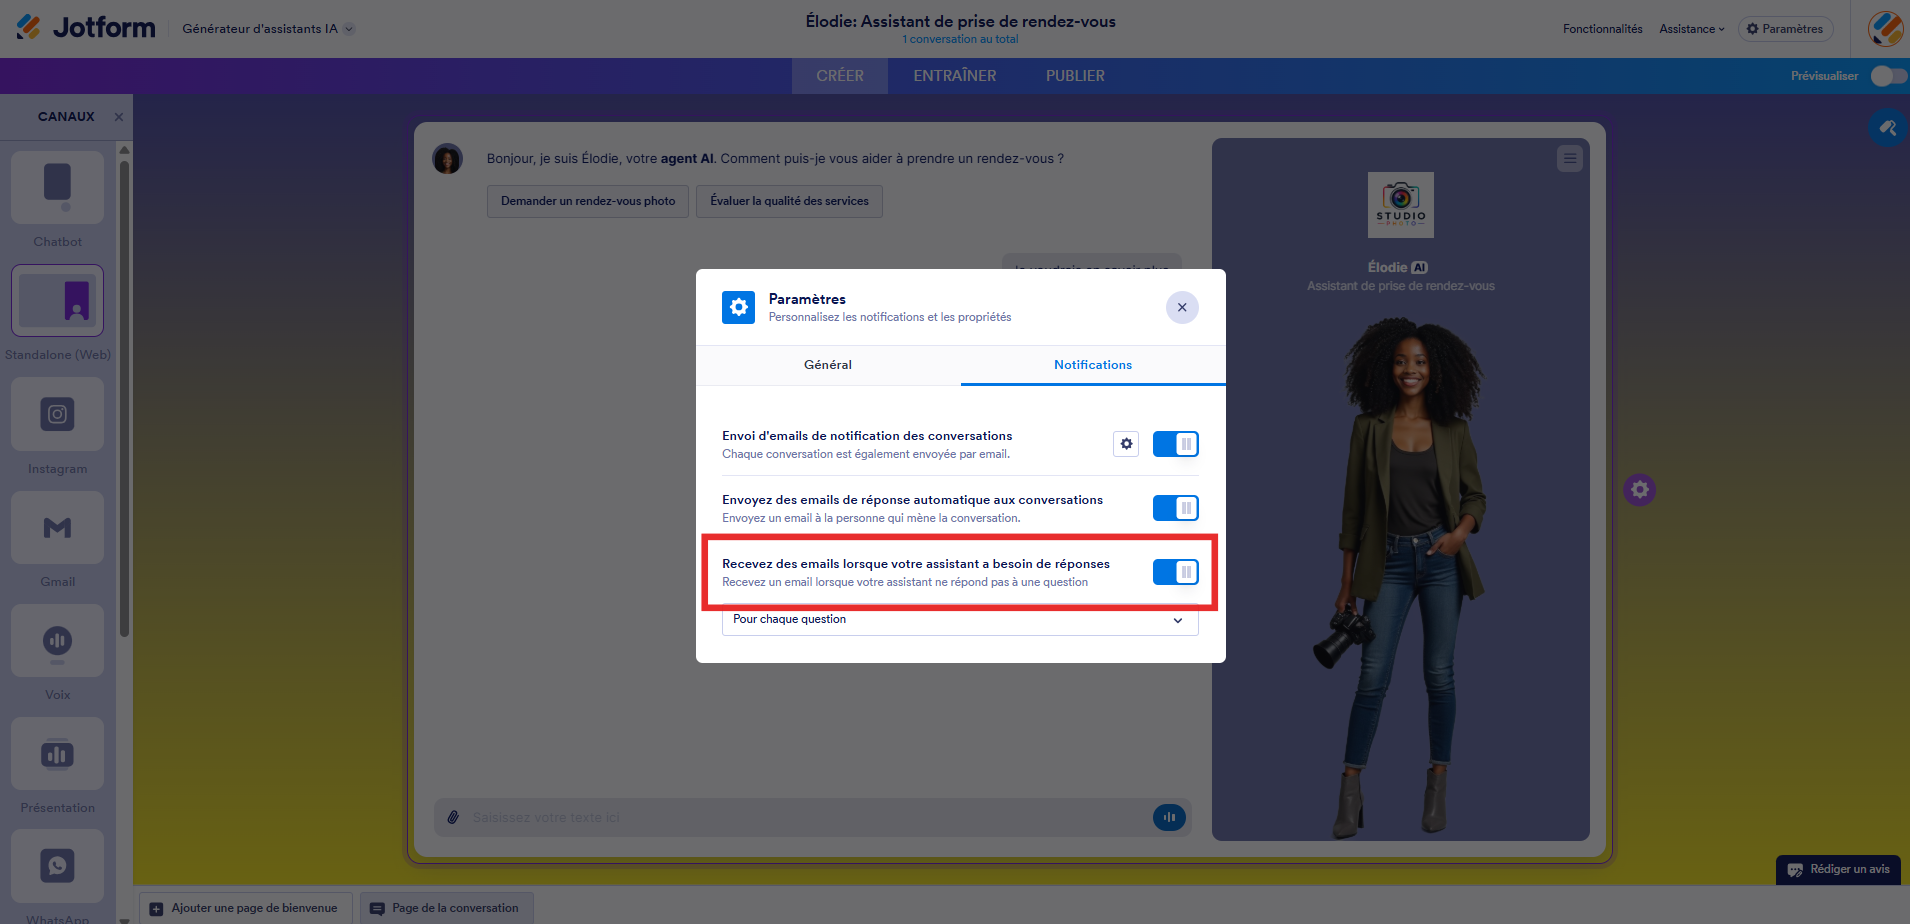Click the purple gear icon beside the avatar panel
This screenshot has width=1910, height=924.
click(1640, 490)
